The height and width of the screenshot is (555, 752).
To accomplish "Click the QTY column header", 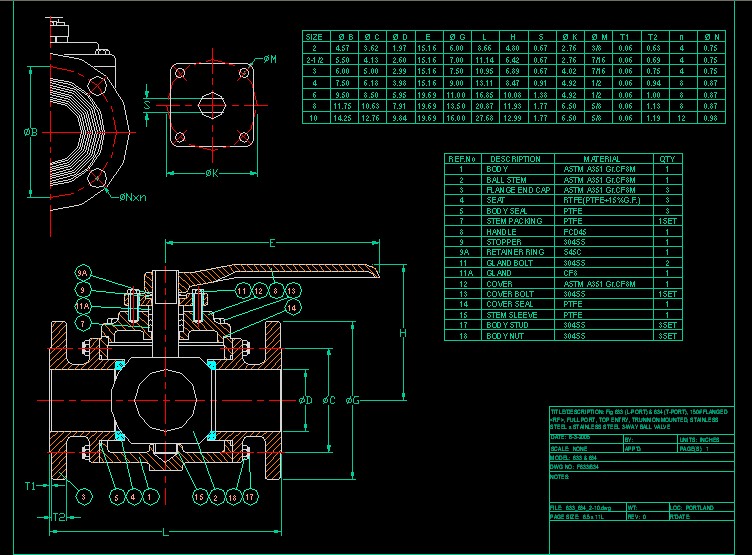I will [x=667, y=159].
